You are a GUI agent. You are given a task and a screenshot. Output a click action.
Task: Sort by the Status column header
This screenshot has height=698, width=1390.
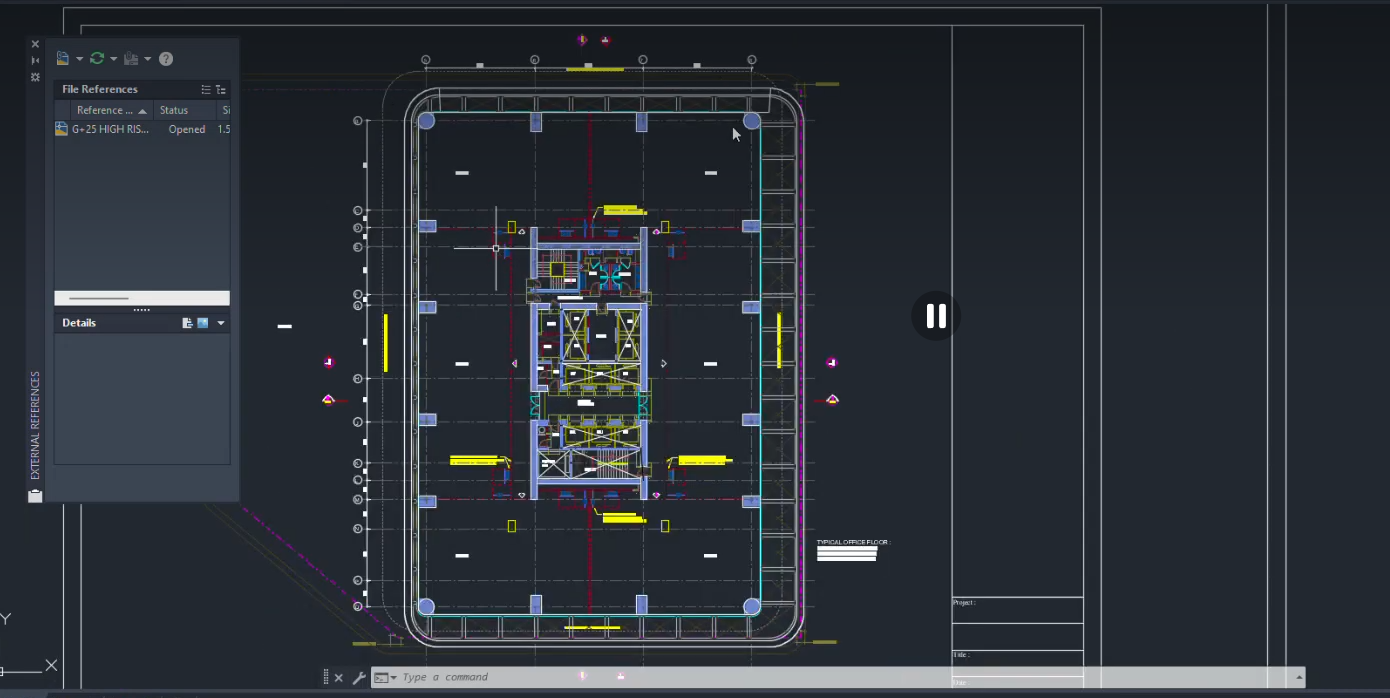184,110
